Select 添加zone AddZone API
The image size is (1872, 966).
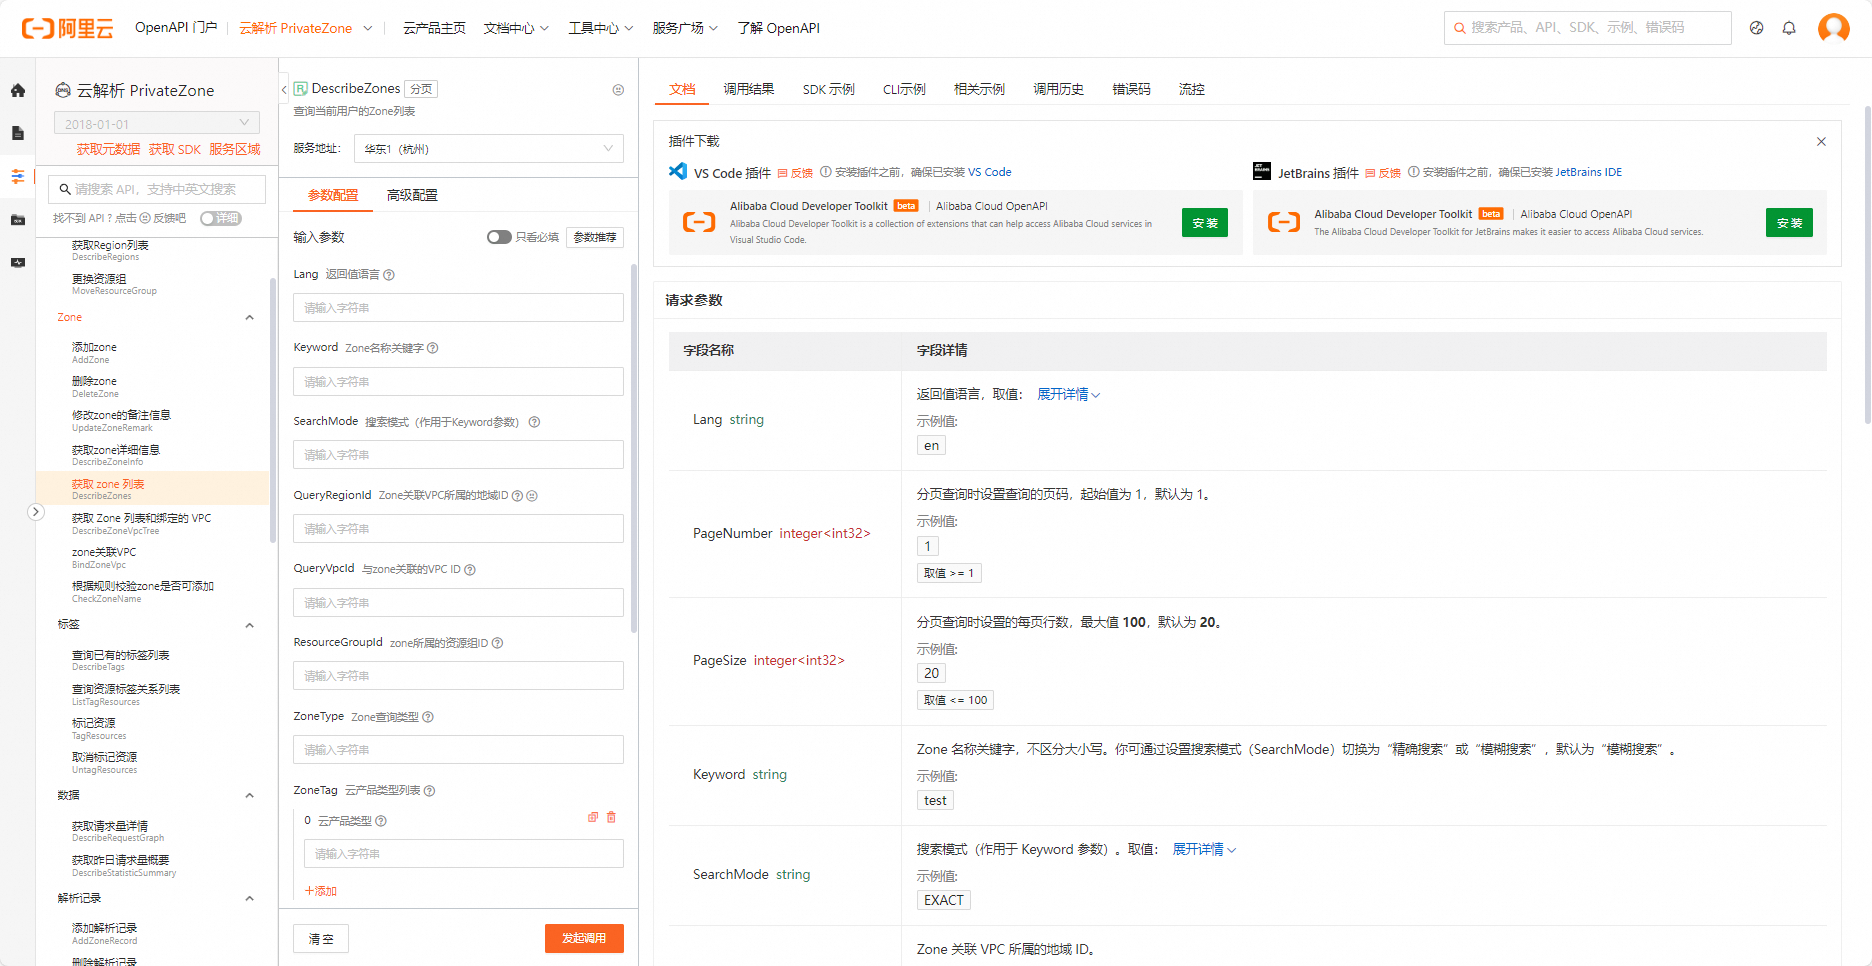[94, 353]
